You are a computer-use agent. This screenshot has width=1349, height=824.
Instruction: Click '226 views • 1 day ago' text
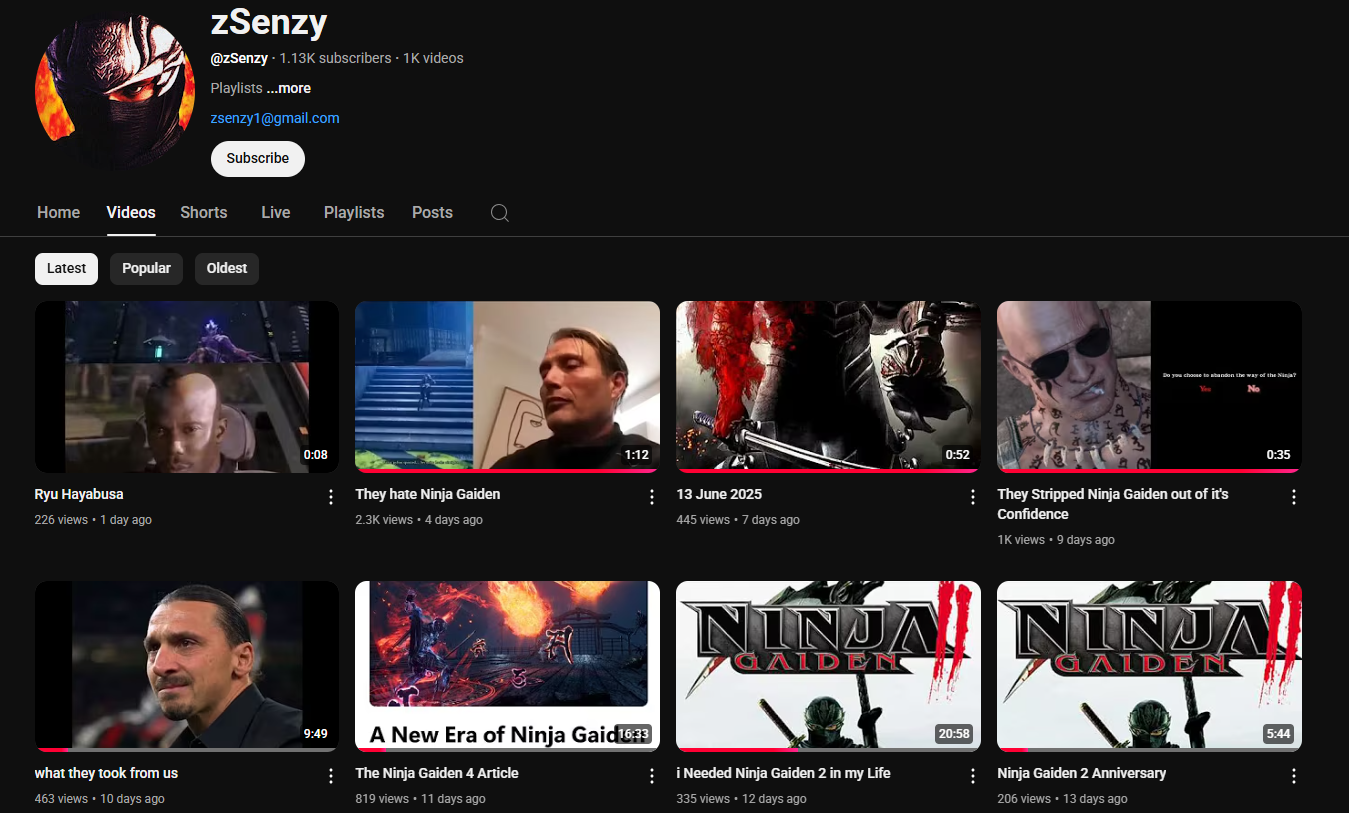click(x=93, y=520)
